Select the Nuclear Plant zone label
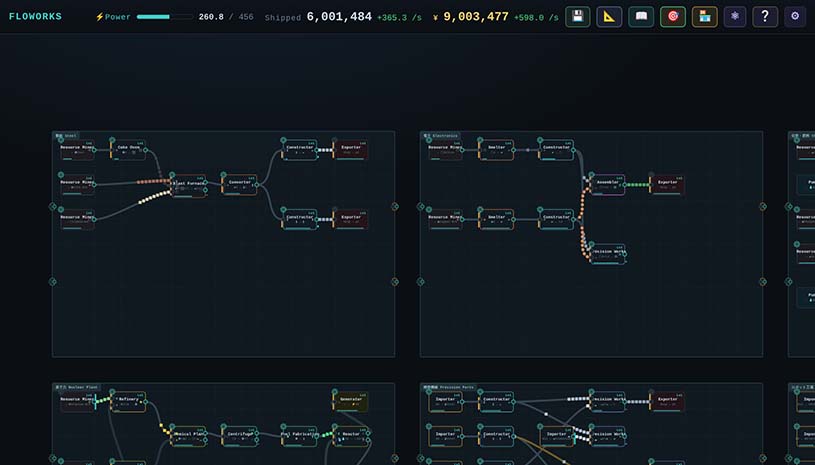The height and width of the screenshot is (465, 815). pos(77,387)
